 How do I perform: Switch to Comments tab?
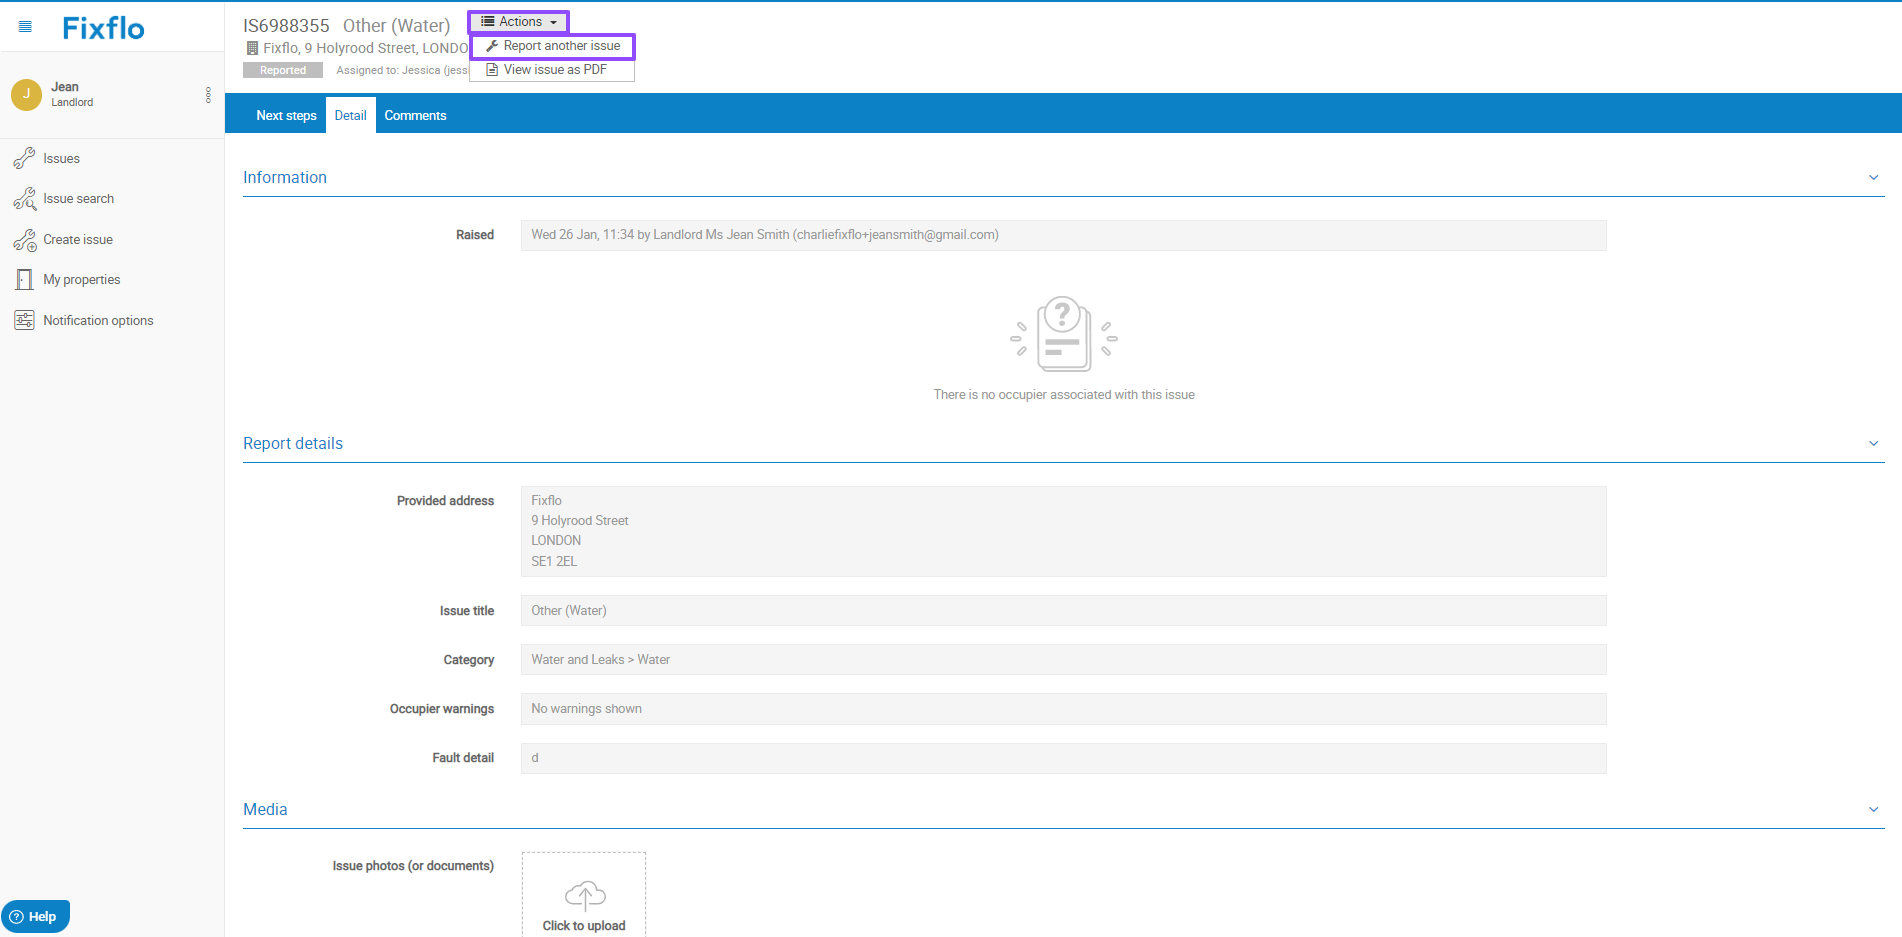415,115
